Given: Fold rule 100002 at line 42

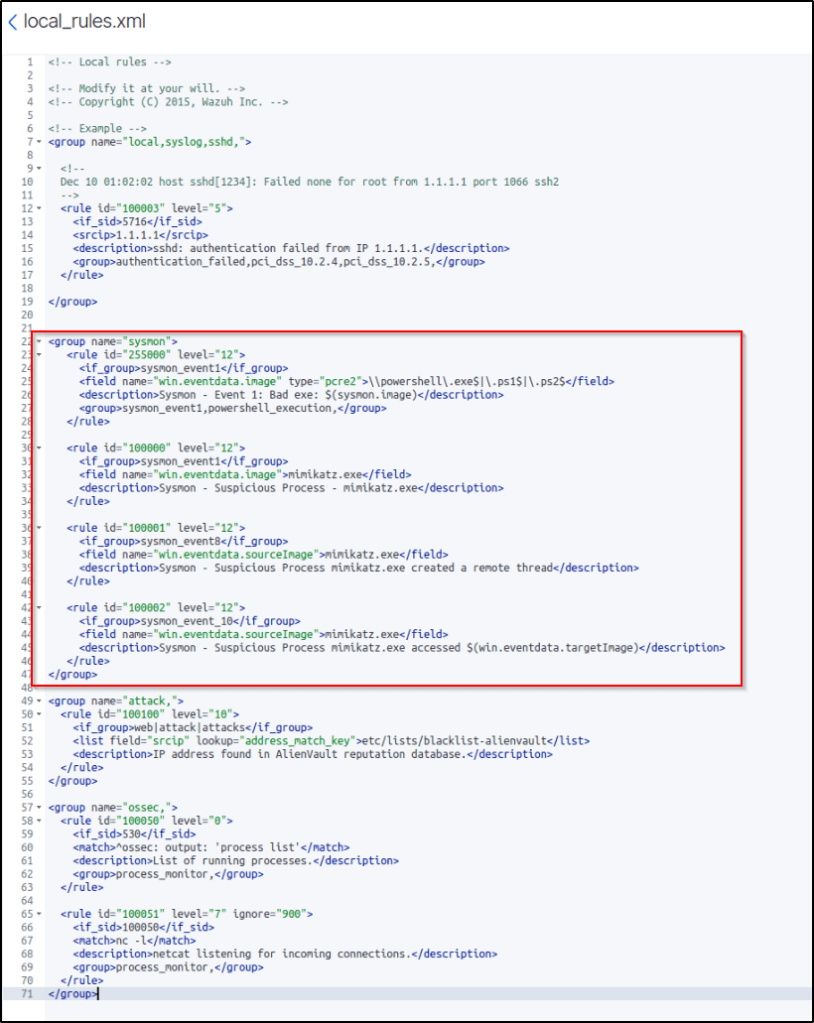Looking at the screenshot, I should click(39, 607).
